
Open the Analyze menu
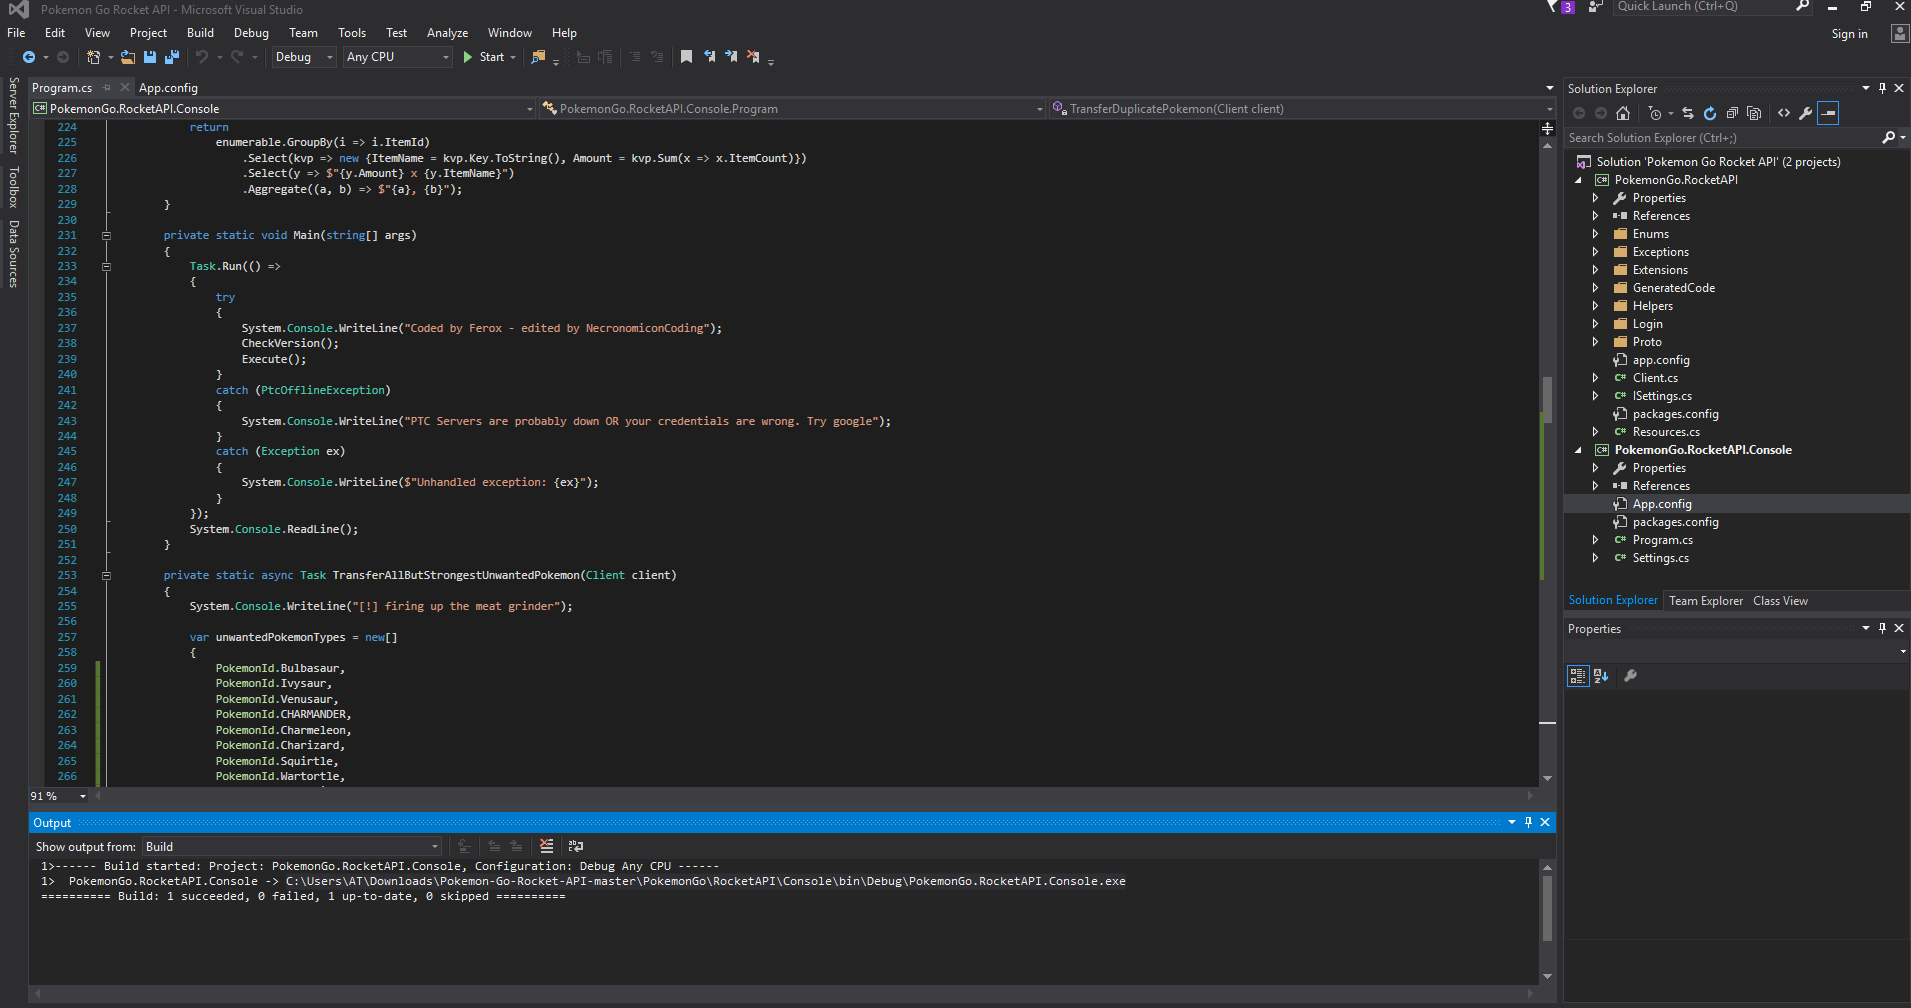click(447, 33)
